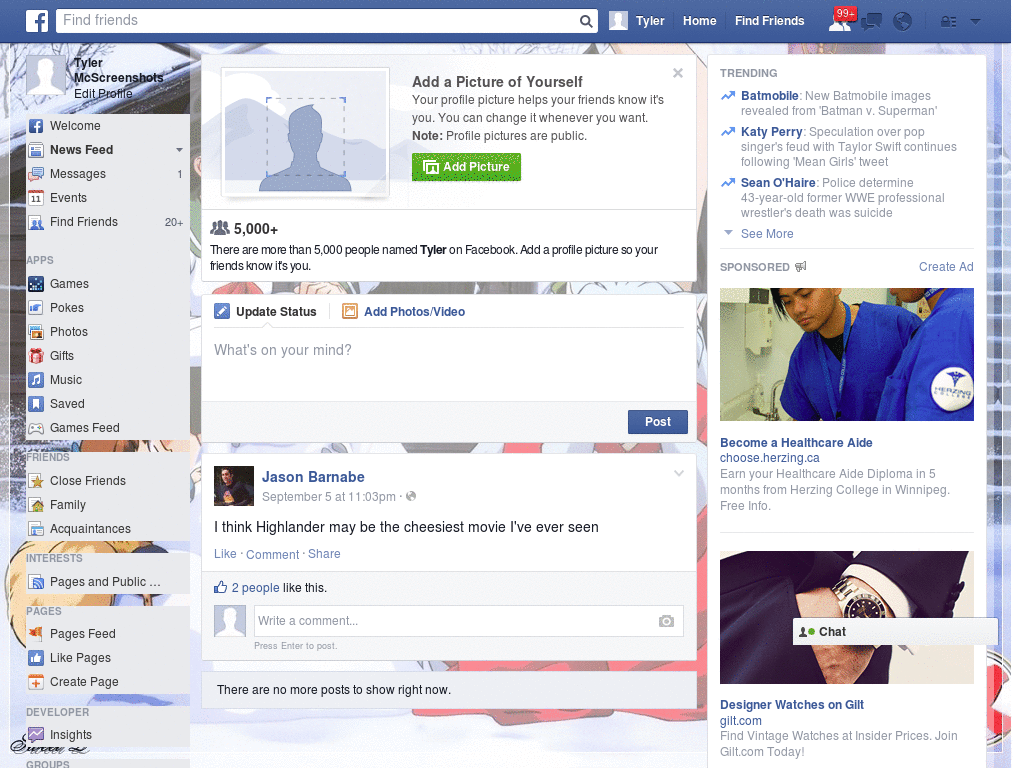
Task: Open Jason Barnabe profile name link
Action: click(x=313, y=477)
